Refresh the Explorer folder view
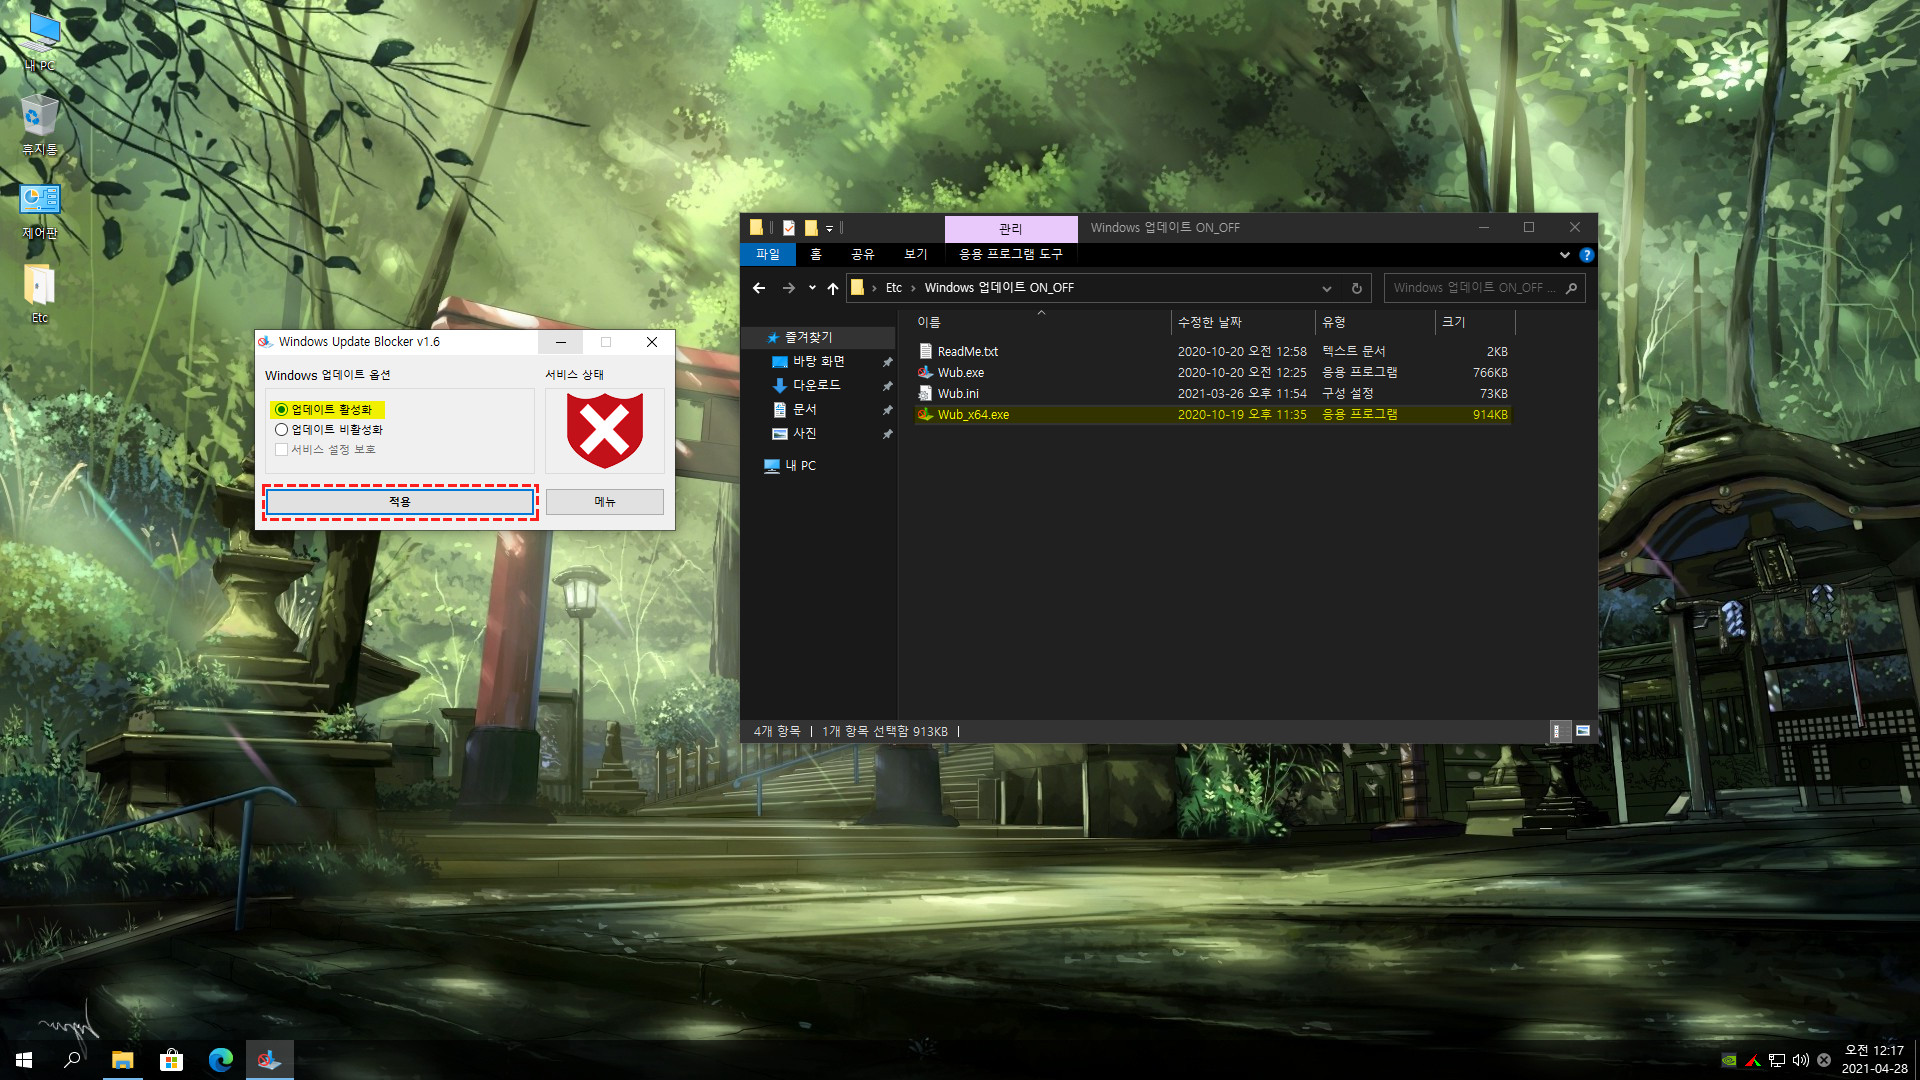 (1357, 288)
